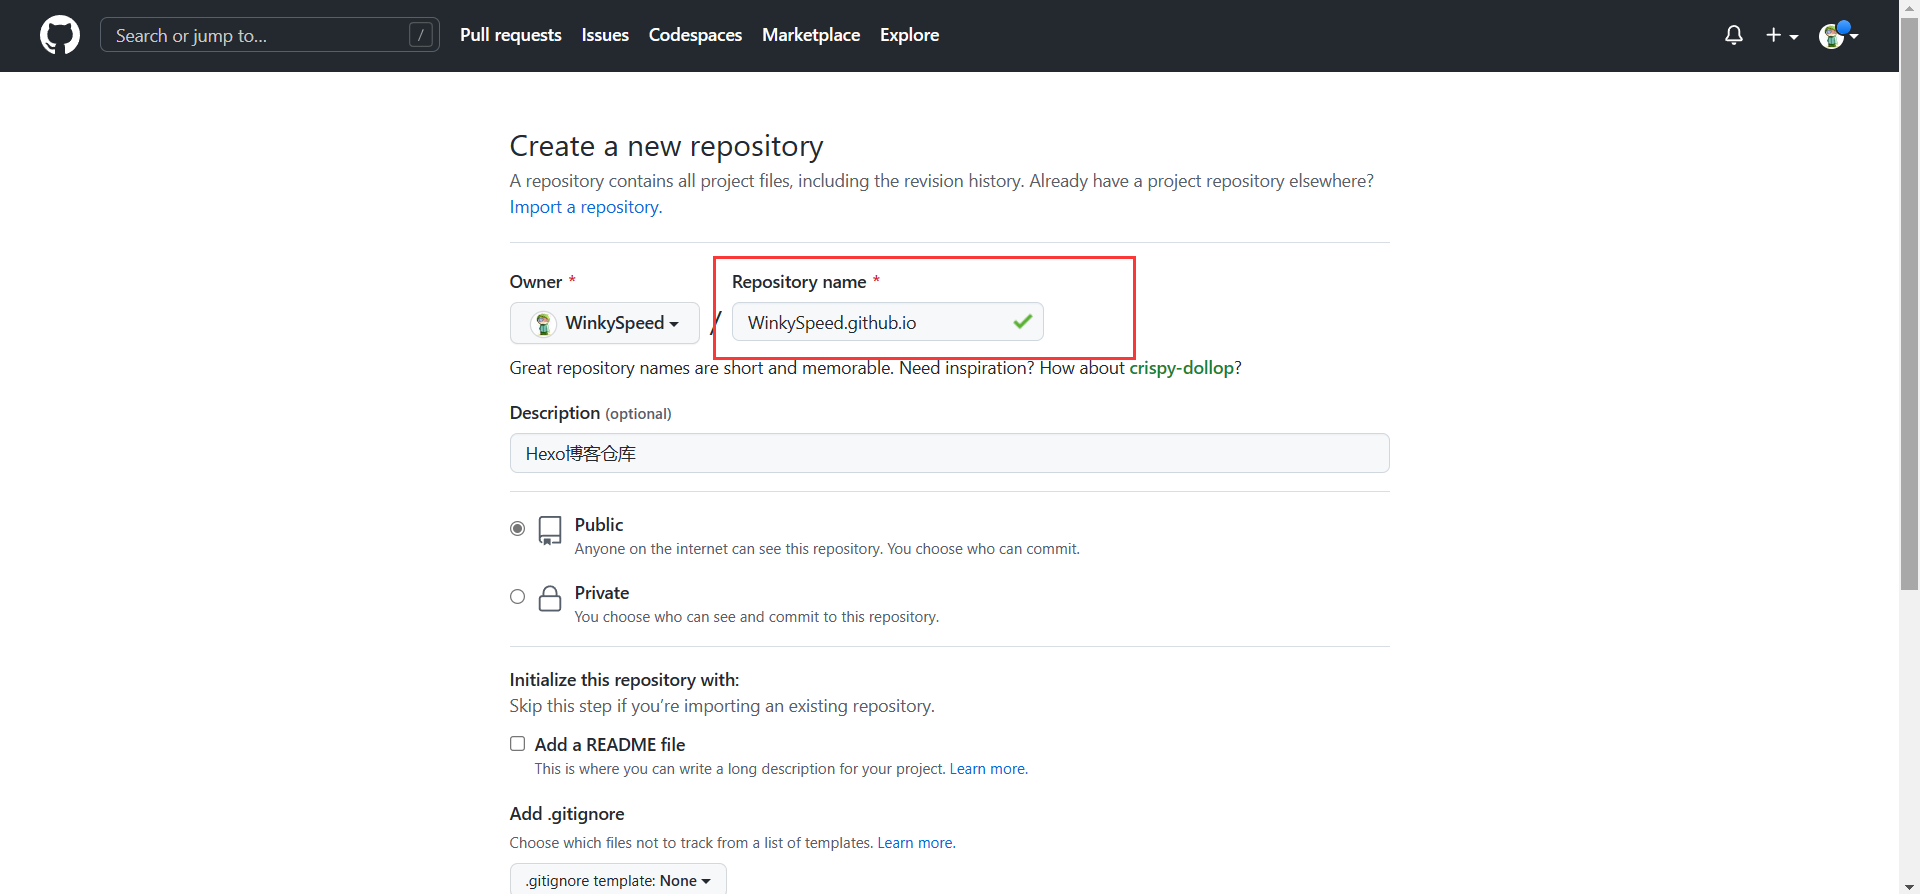Click the 'Add .gitignore' heading
Image resolution: width=1920 pixels, height=894 pixels.
(x=567, y=814)
